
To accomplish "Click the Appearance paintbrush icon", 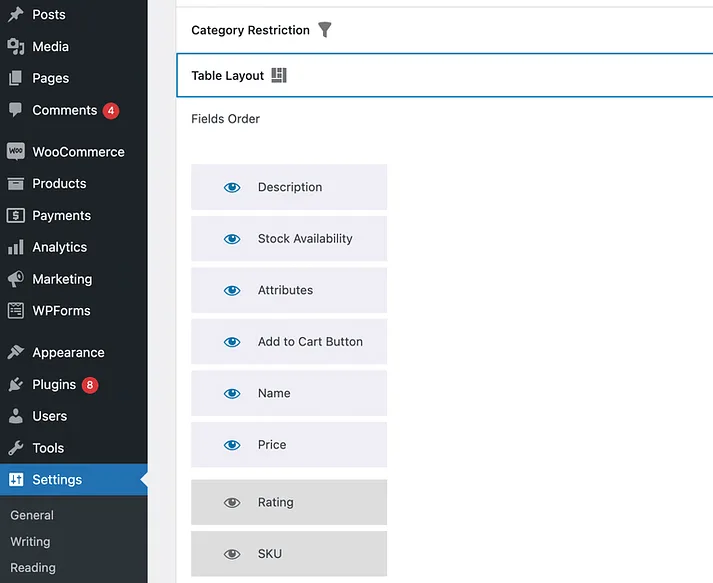I will coord(15,352).
